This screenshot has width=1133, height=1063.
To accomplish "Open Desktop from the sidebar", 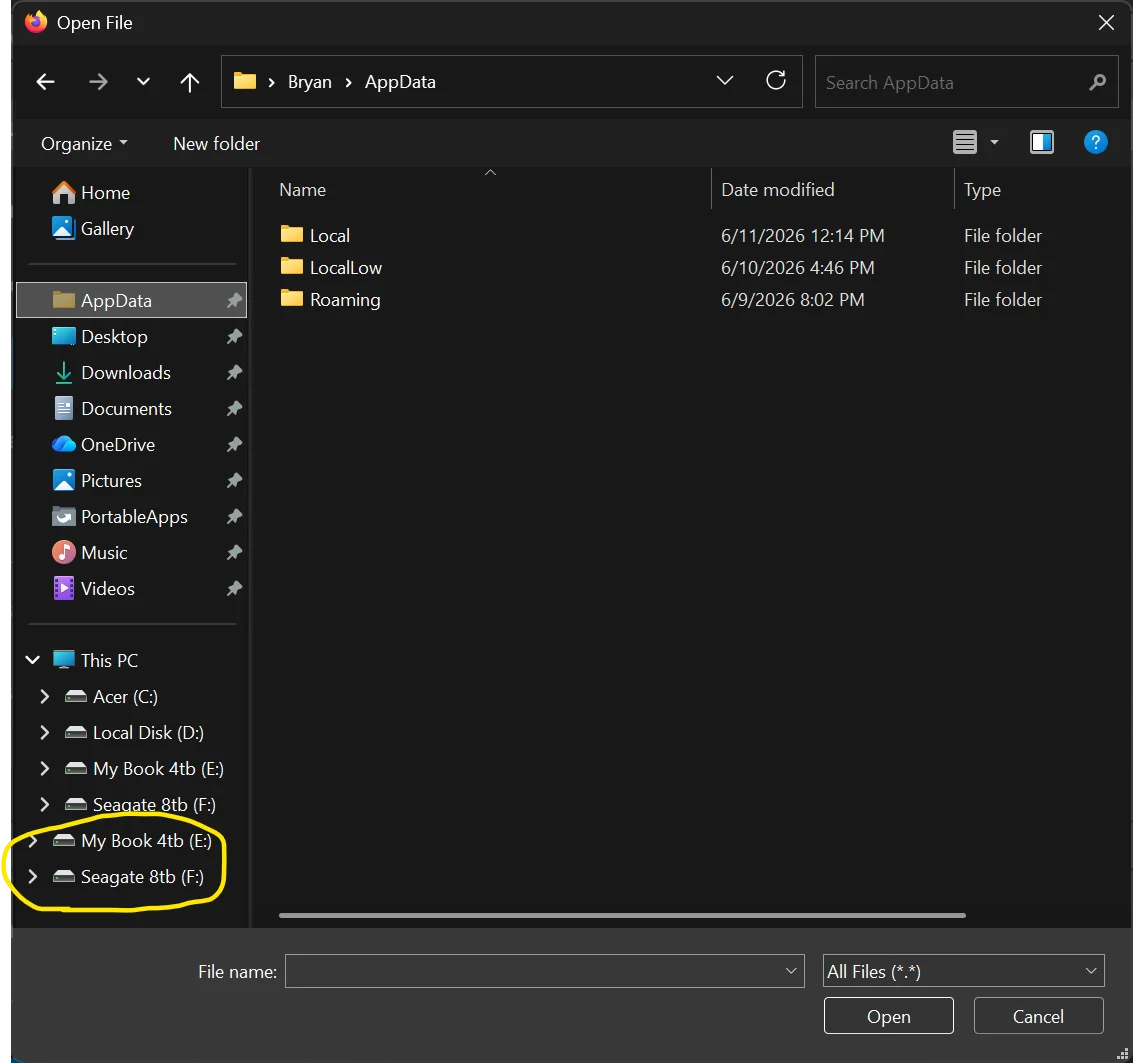I will pyautogui.click(x=100, y=337).
